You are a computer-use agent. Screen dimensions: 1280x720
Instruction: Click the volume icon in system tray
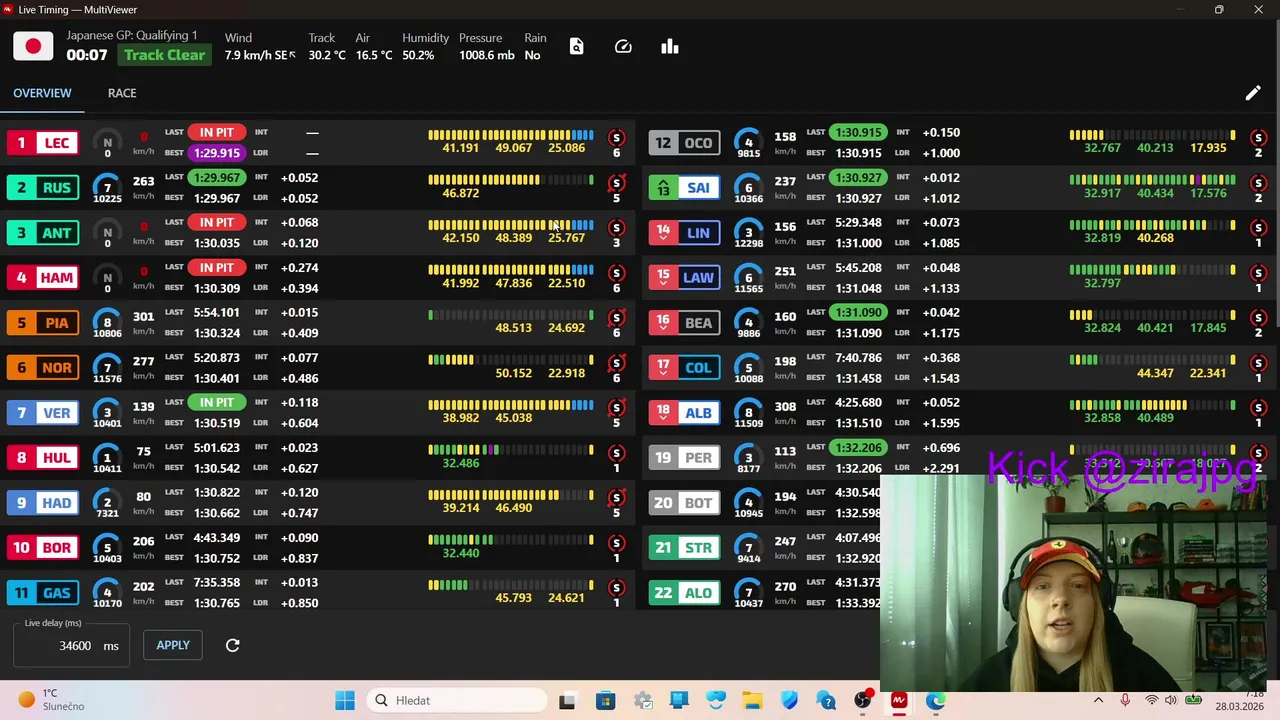tap(1170, 700)
